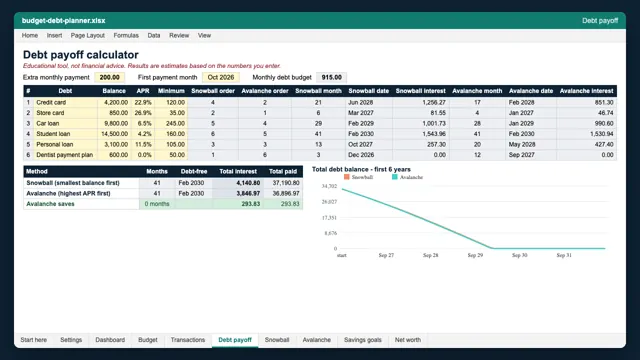Viewport: 640px width, 360px height.
Task: Open the Page Layout menu
Action: pyautogui.click(x=87, y=36)
